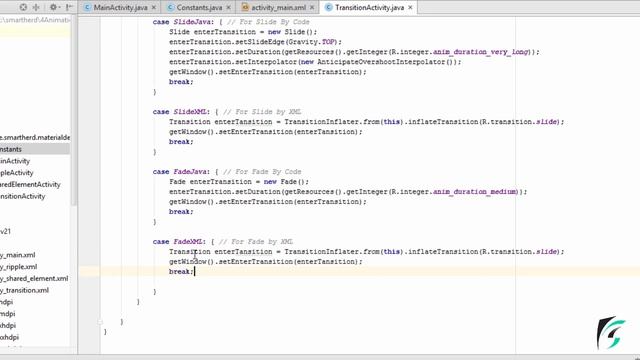Select the smartherd.materialde package in project tree

[35, 138]
